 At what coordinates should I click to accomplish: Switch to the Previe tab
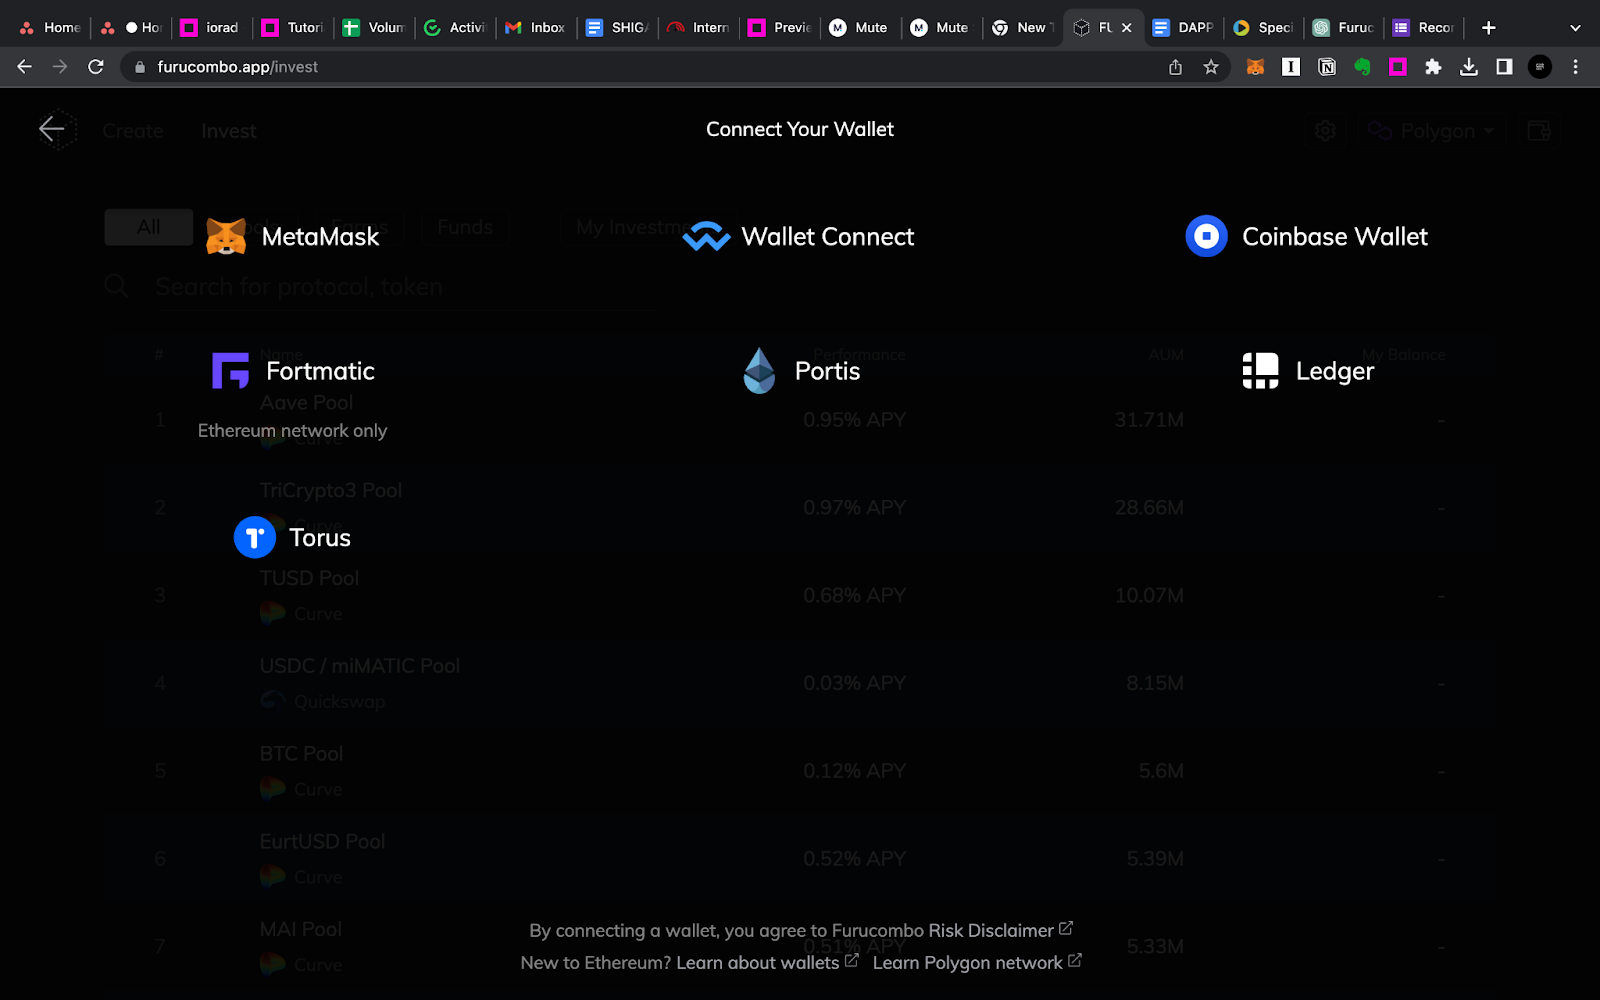pyautogui.click(x=779, y=28)
